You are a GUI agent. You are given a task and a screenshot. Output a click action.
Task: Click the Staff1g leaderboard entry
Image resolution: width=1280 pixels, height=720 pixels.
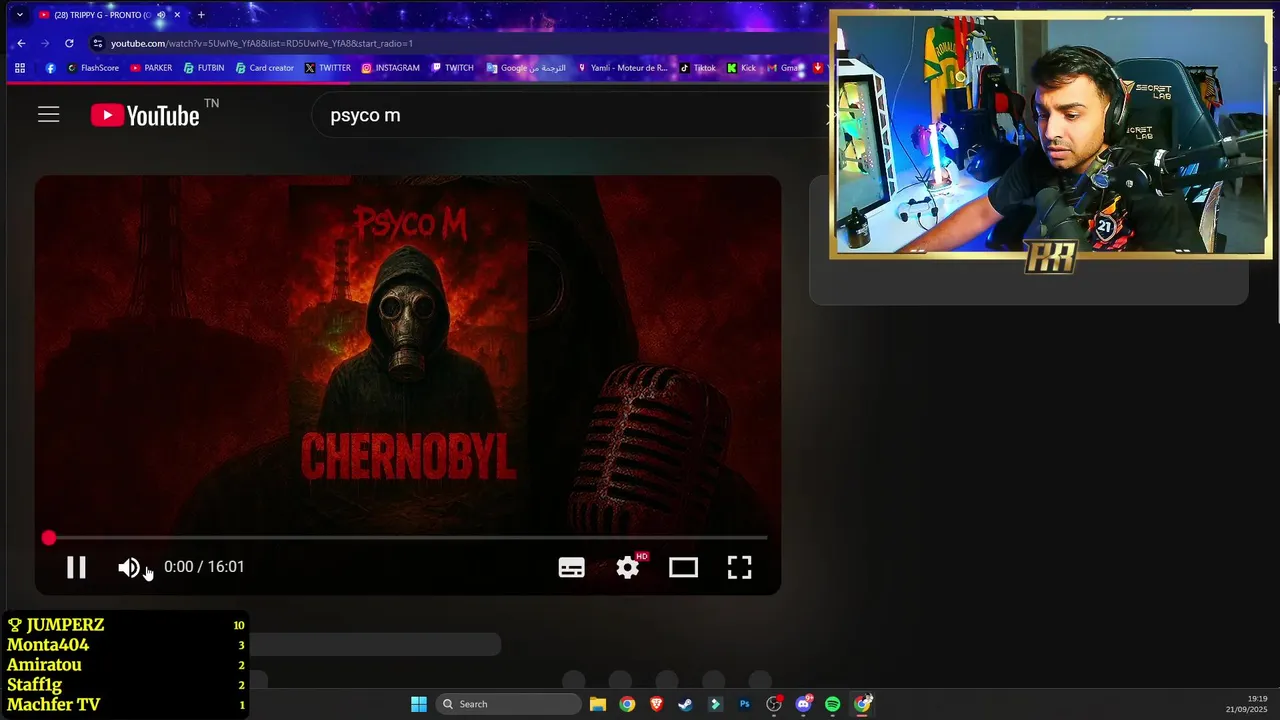(x=126, y=685)
